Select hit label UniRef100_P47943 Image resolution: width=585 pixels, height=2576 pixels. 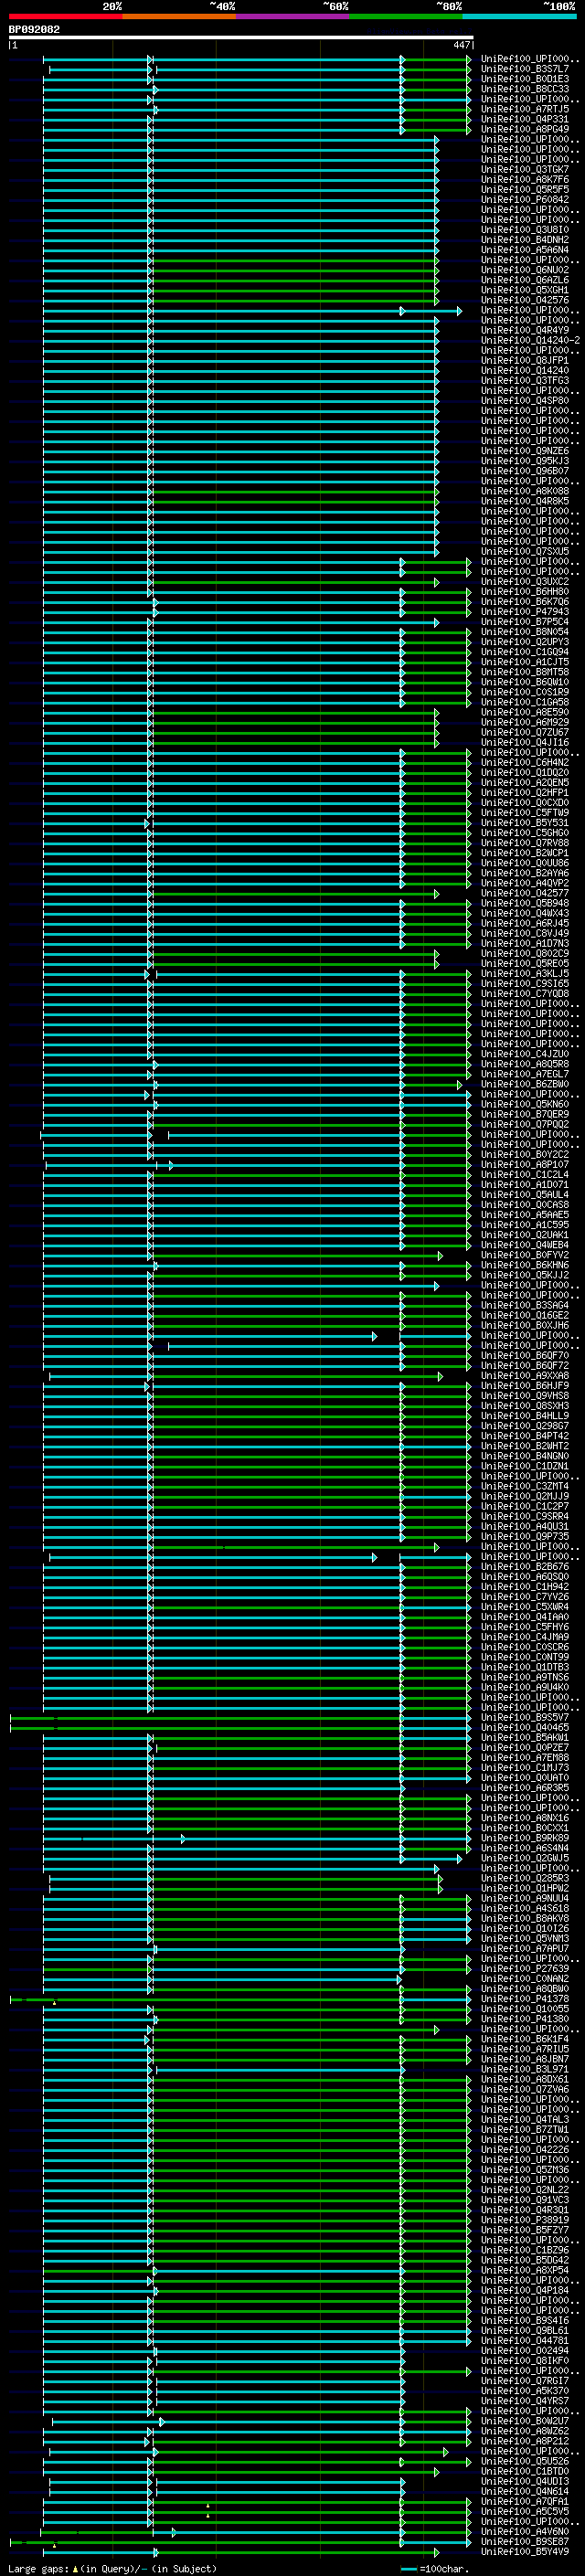pos(525,612)
